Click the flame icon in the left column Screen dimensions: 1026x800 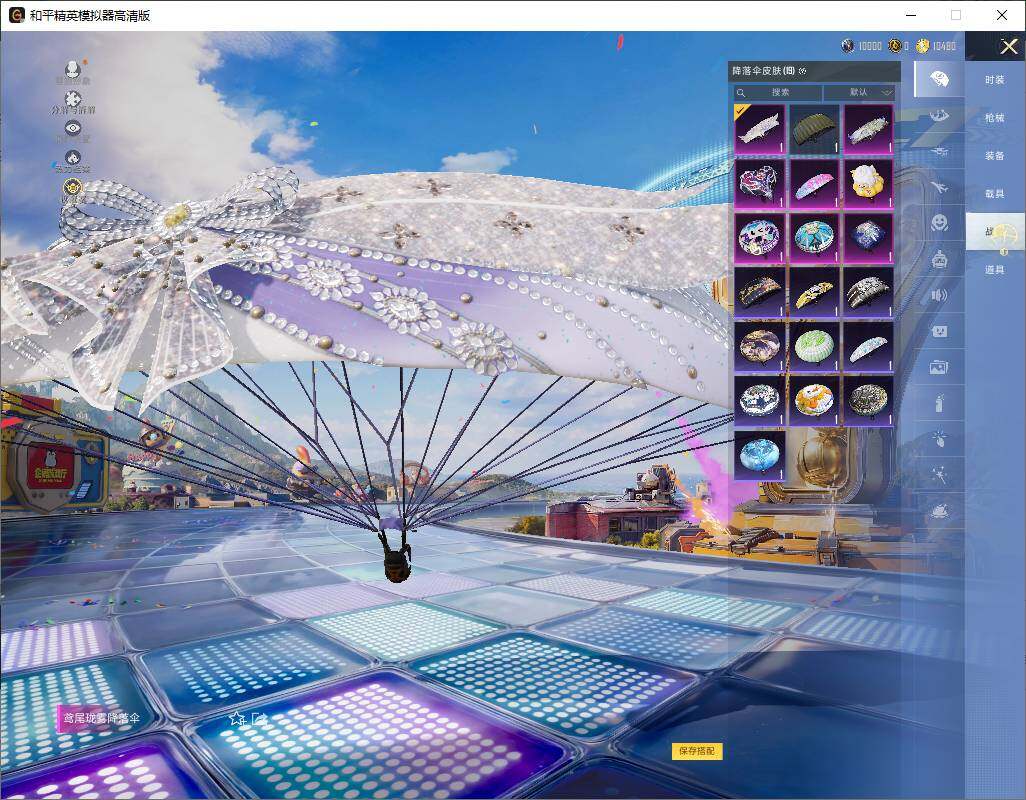(x=73, y=157)
